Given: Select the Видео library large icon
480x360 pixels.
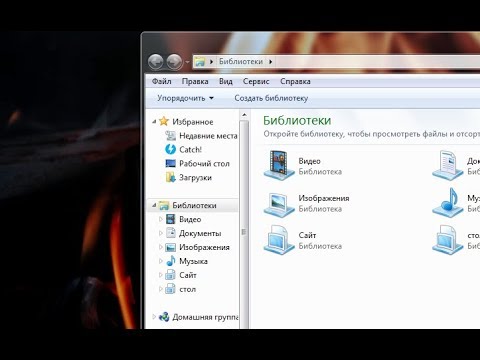Looking at the screenshot, I should pos(279,165).
